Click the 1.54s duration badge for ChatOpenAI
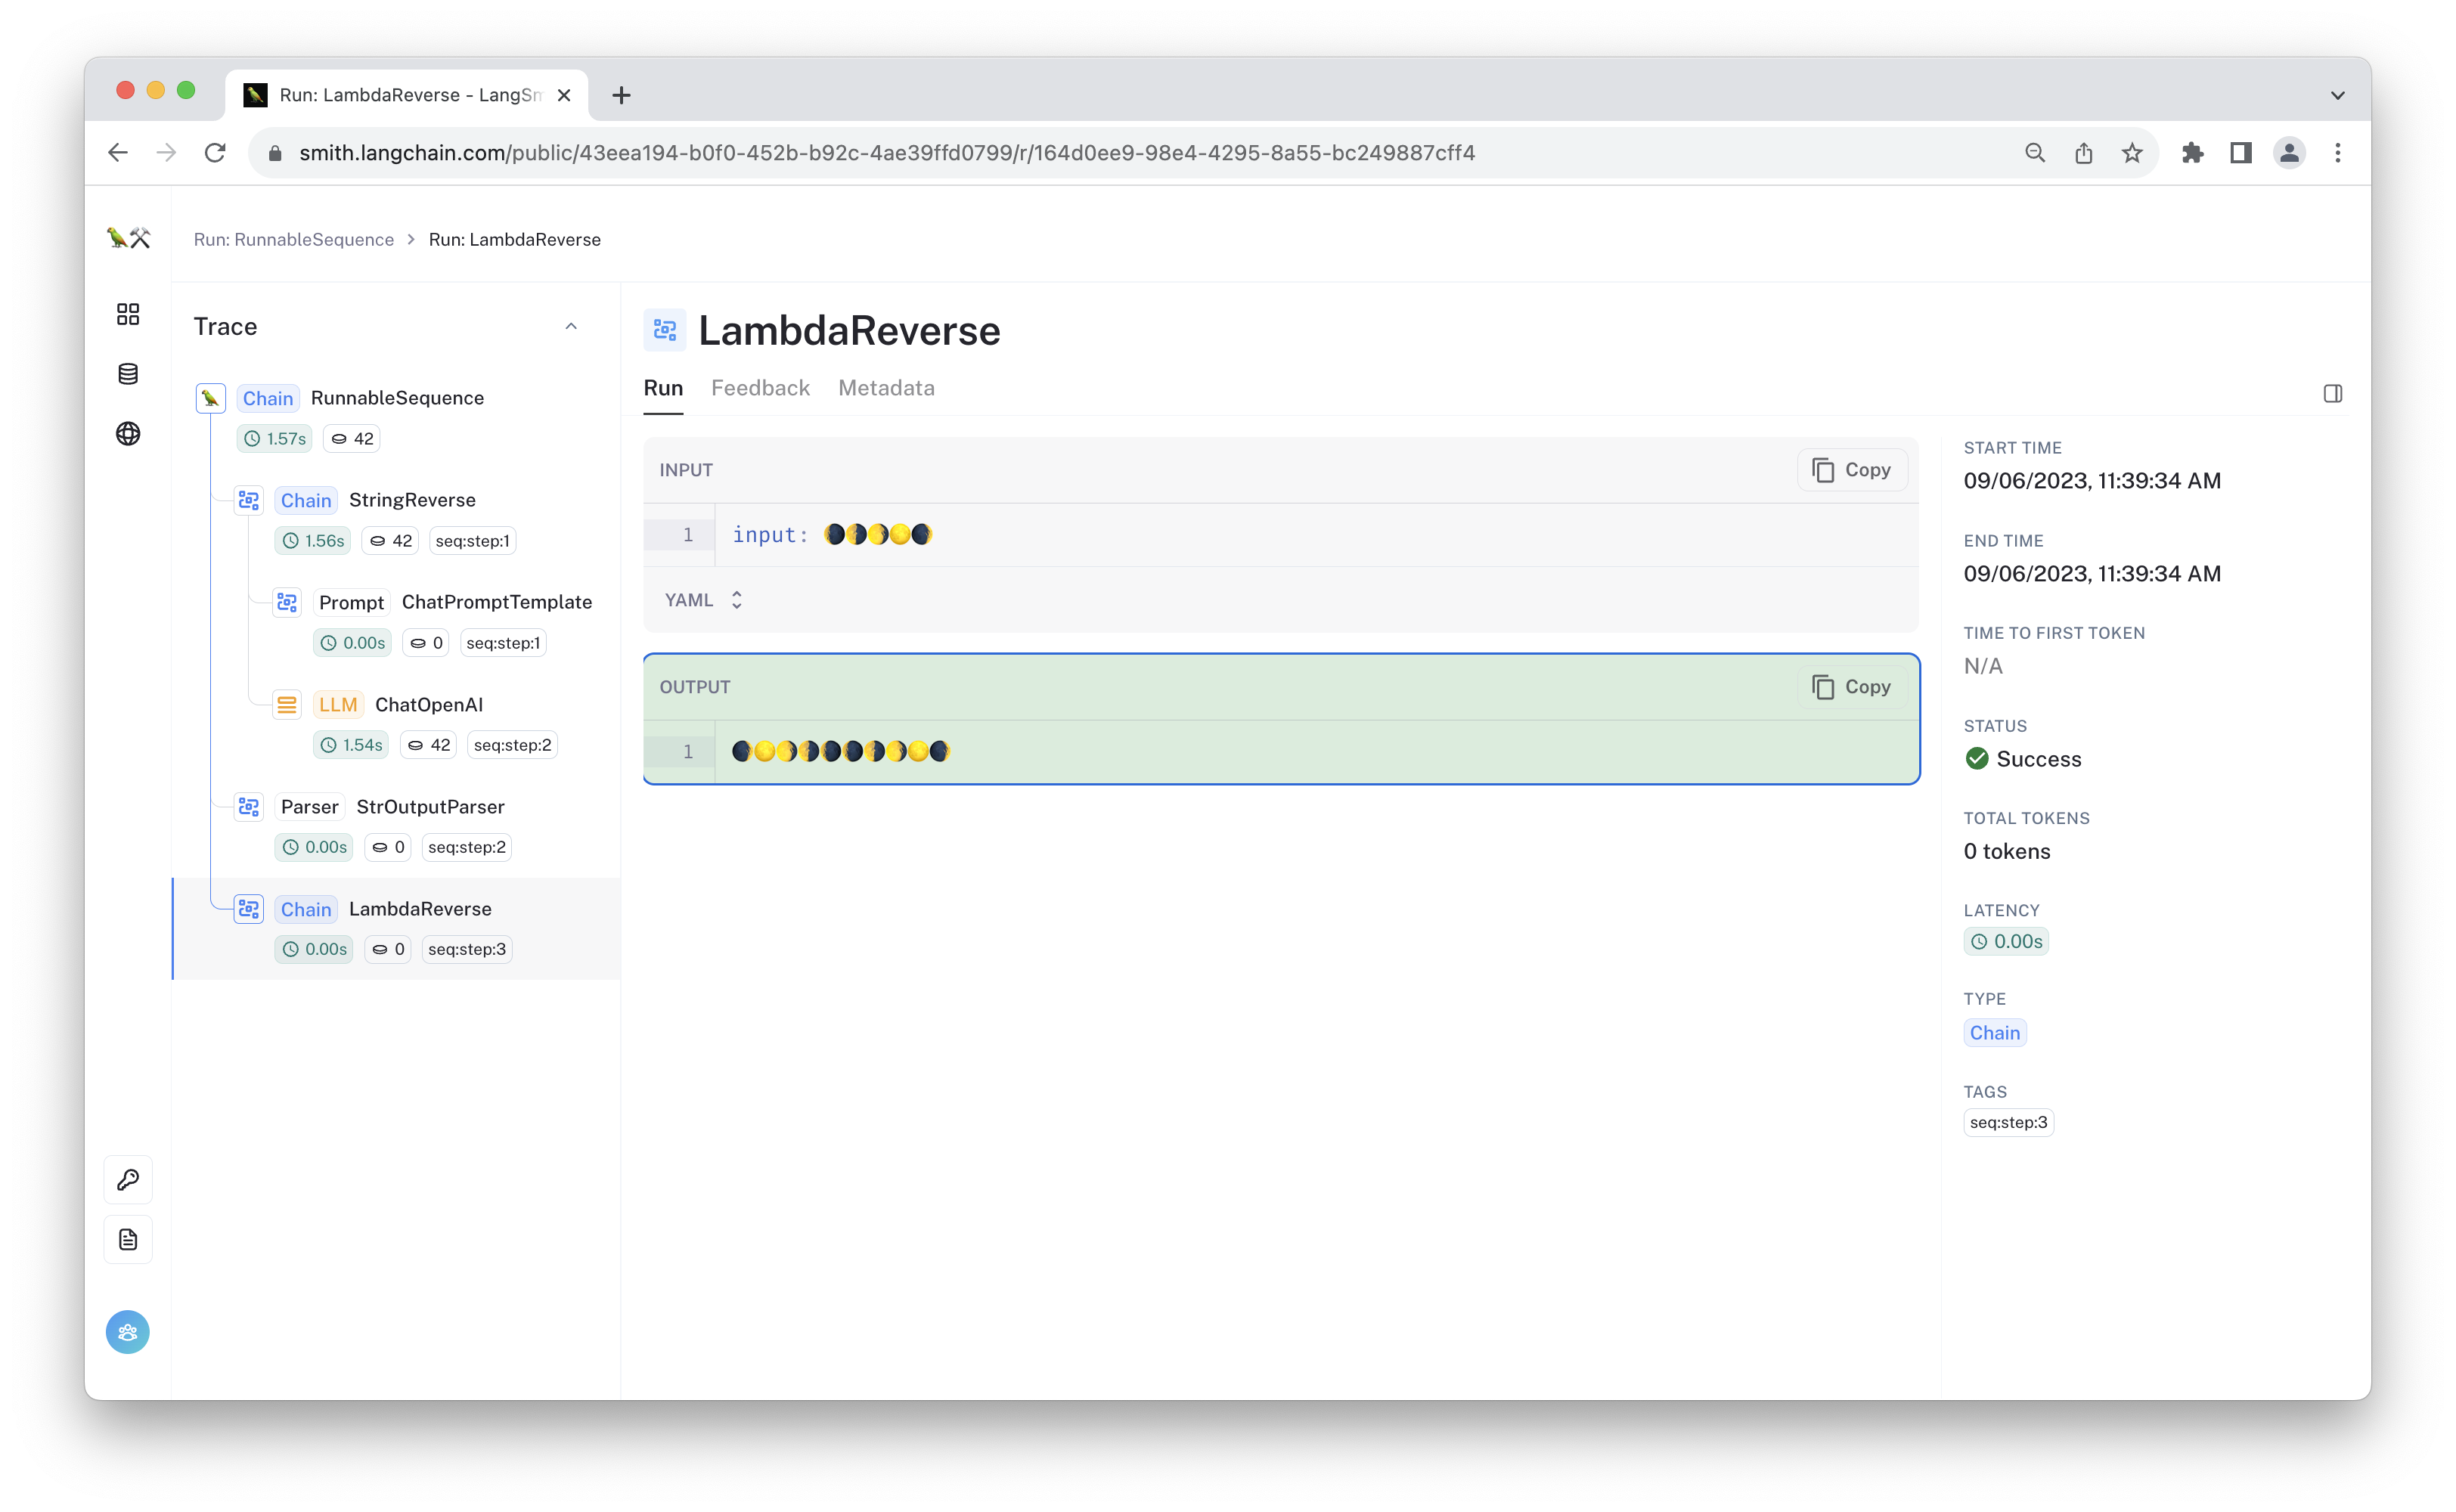The image size is (2456, 1512). tap(350, 745)
